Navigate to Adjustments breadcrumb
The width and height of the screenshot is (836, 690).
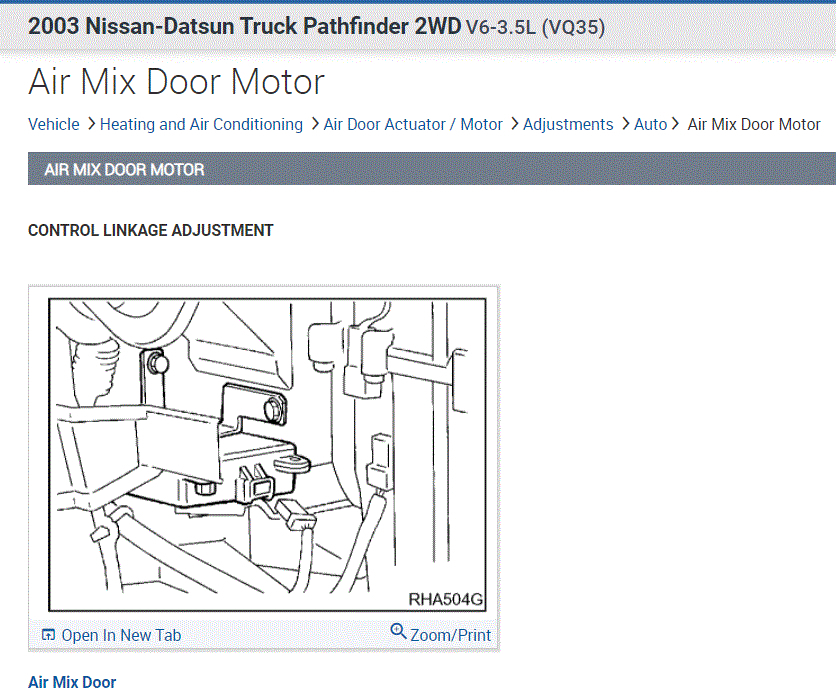coord(568,124)
